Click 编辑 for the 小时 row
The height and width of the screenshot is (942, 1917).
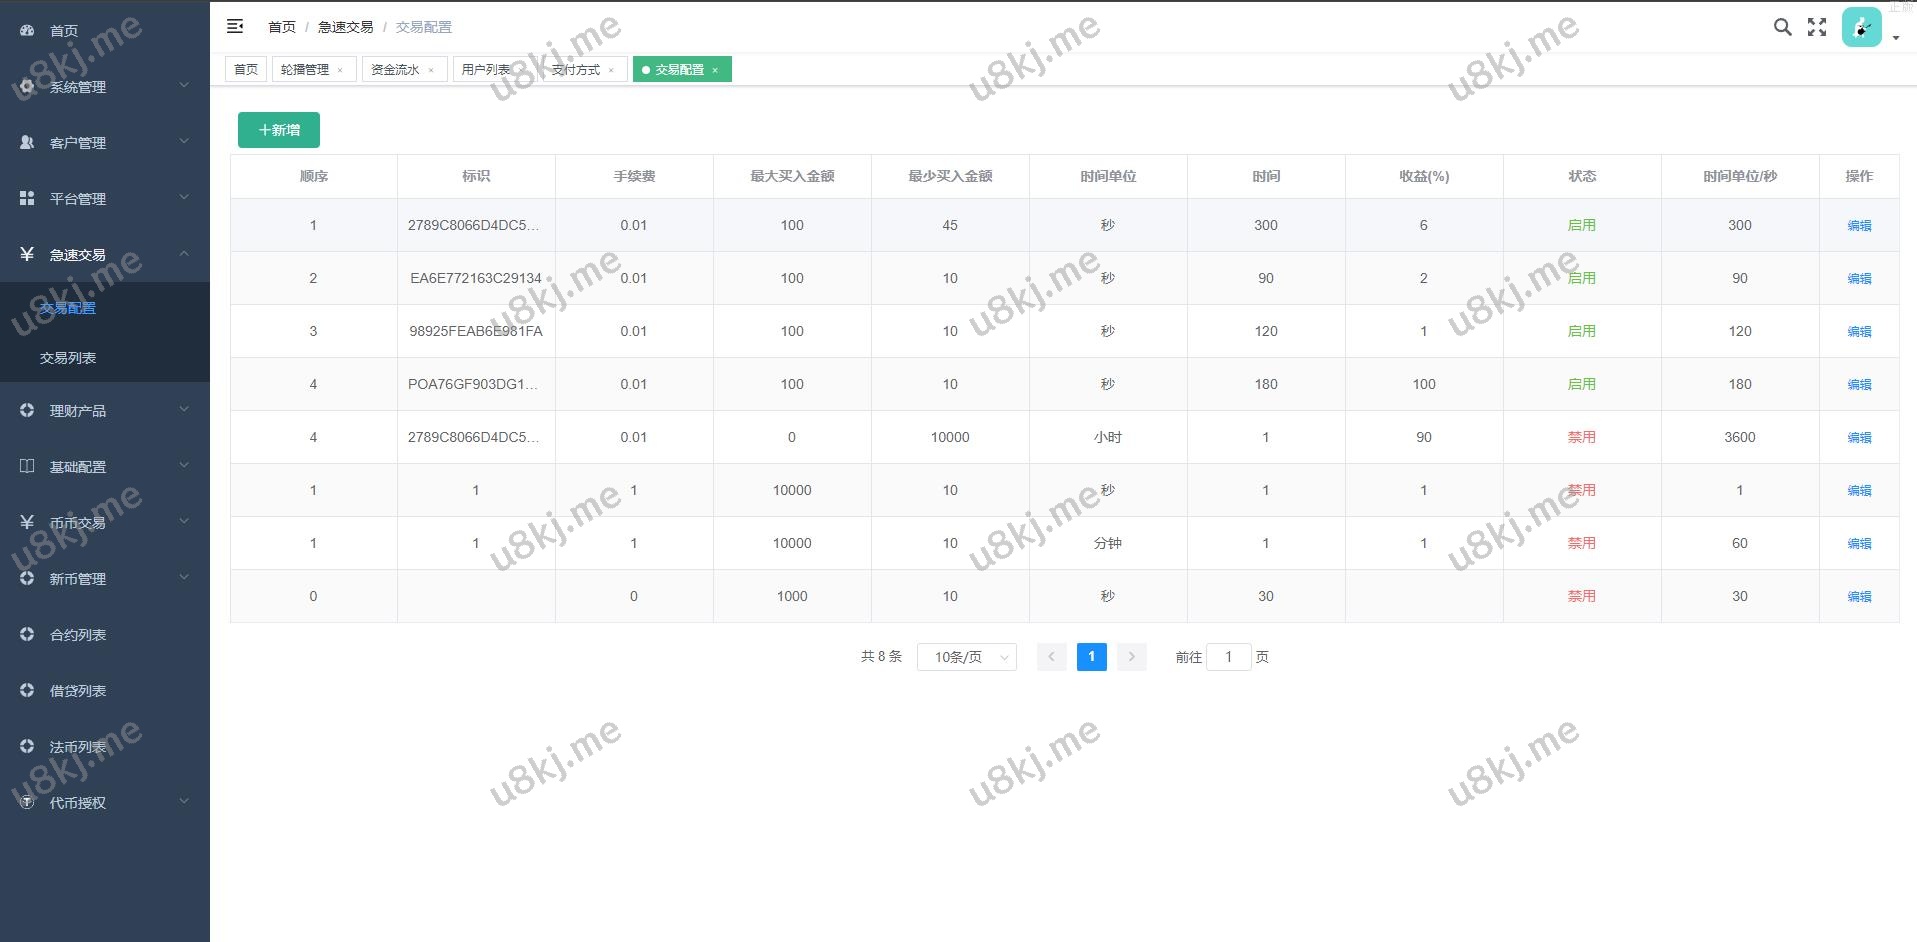tap(1859, 438)
